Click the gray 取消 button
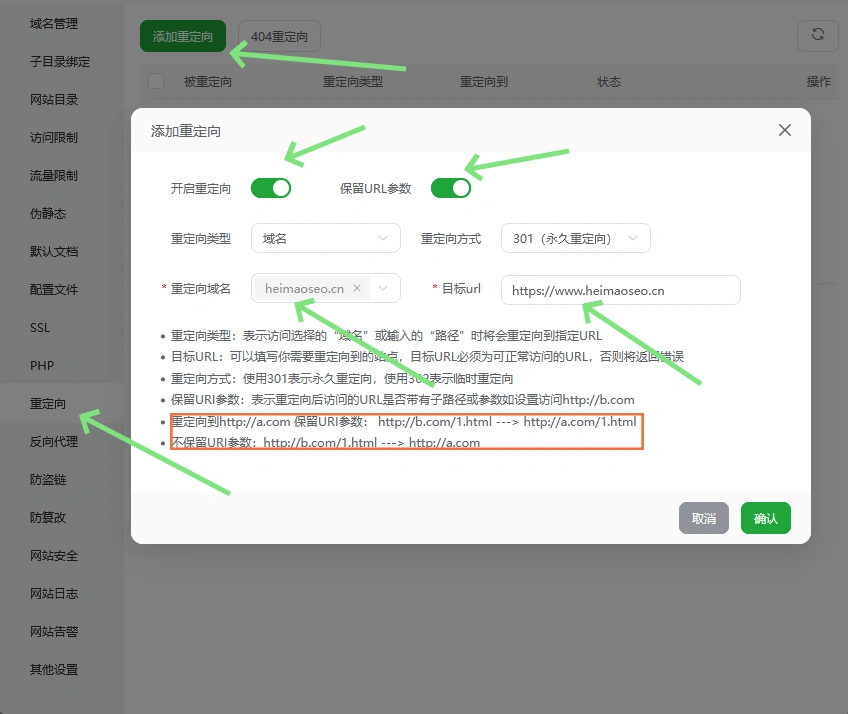 703,518
